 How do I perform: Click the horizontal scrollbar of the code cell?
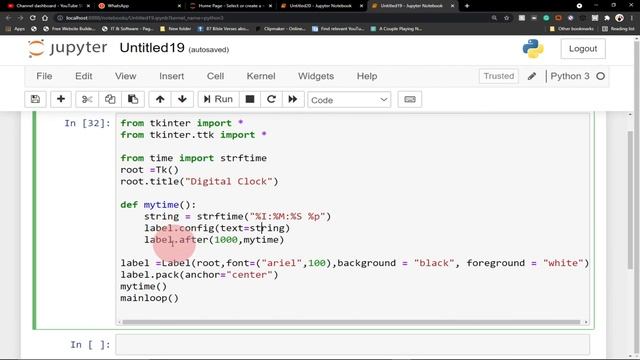(351, 322)
